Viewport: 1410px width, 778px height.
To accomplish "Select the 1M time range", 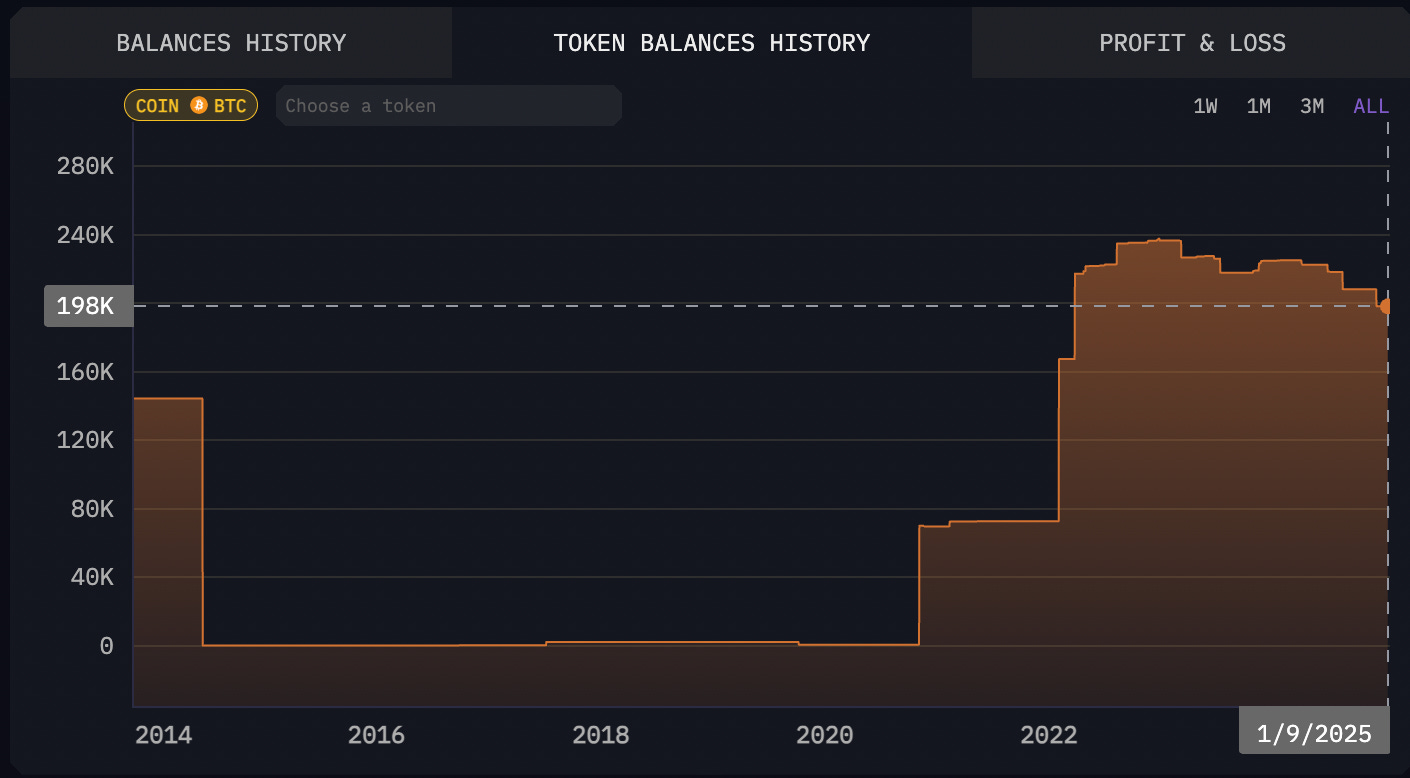I will click(1258, 106).
